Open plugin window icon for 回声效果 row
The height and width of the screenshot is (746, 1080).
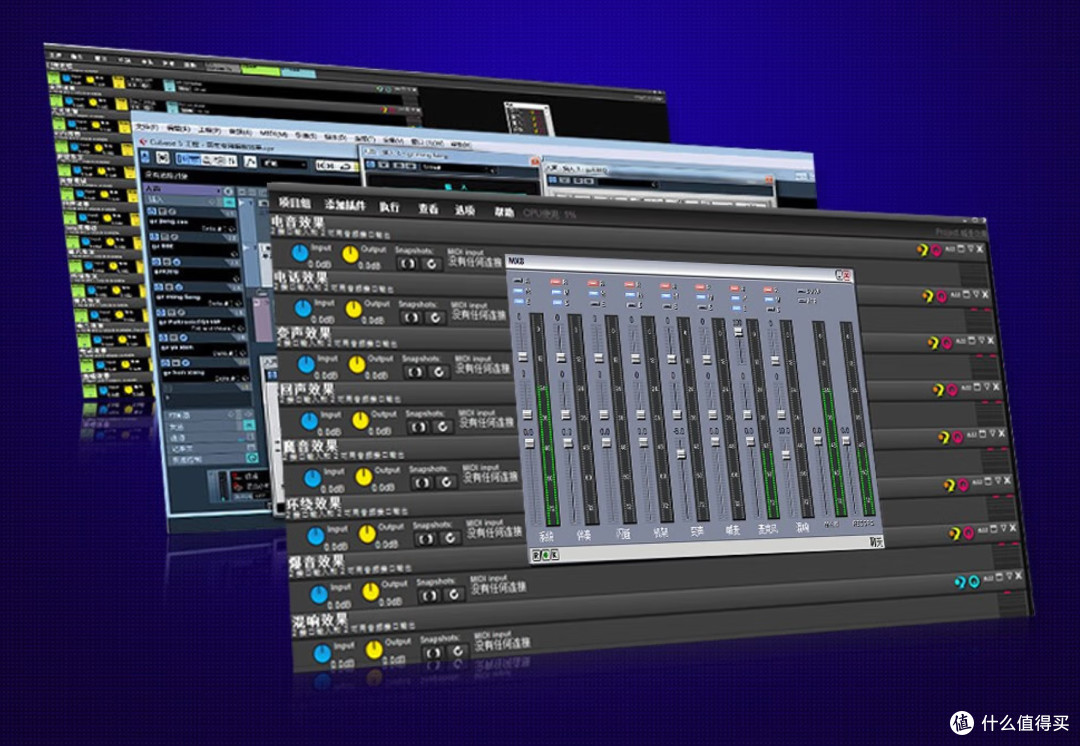[x=978, y=387]
